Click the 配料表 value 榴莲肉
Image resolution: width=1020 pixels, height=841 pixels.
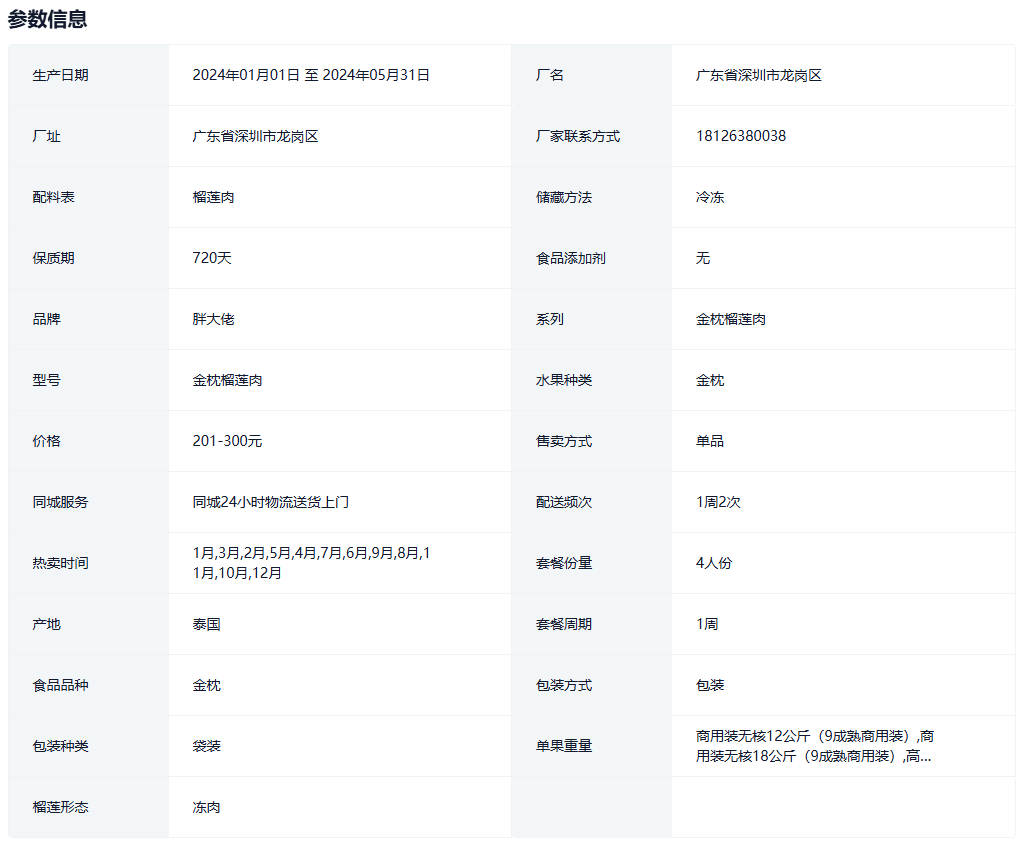click(213, 197)
